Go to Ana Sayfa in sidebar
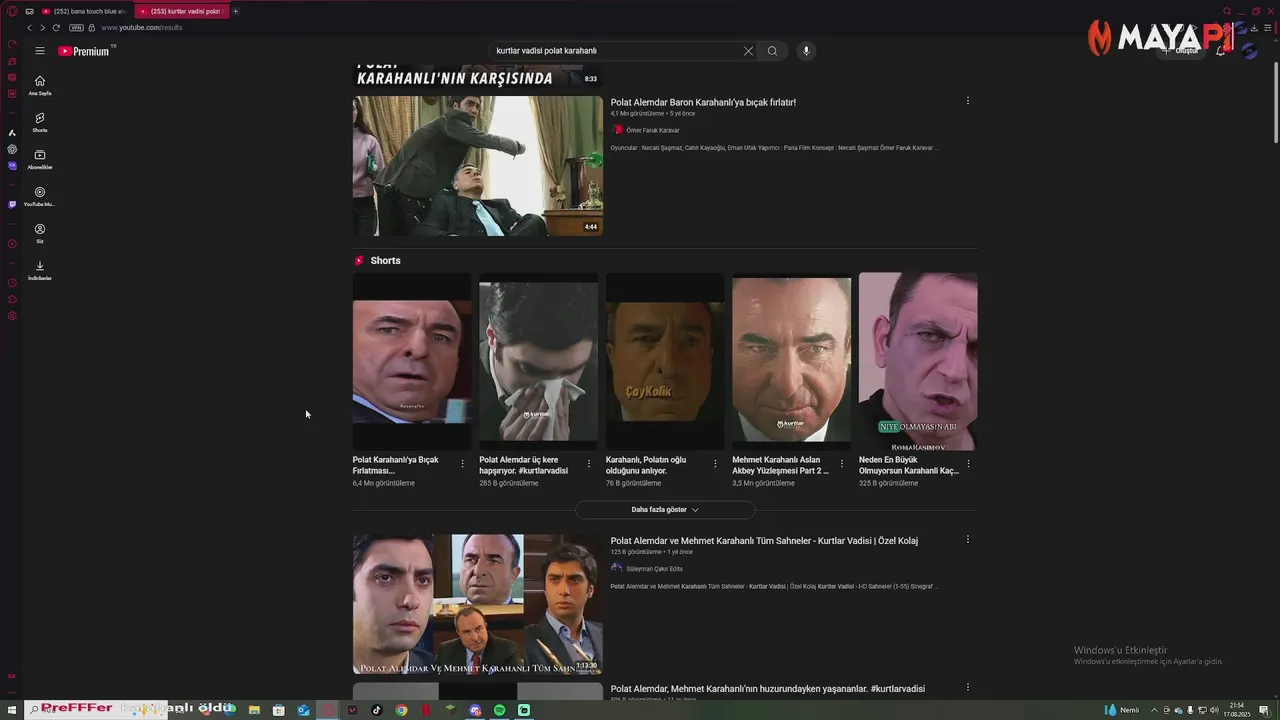Image resolution: width=1280 pixels, height=720 pixels. click(40, 85)
